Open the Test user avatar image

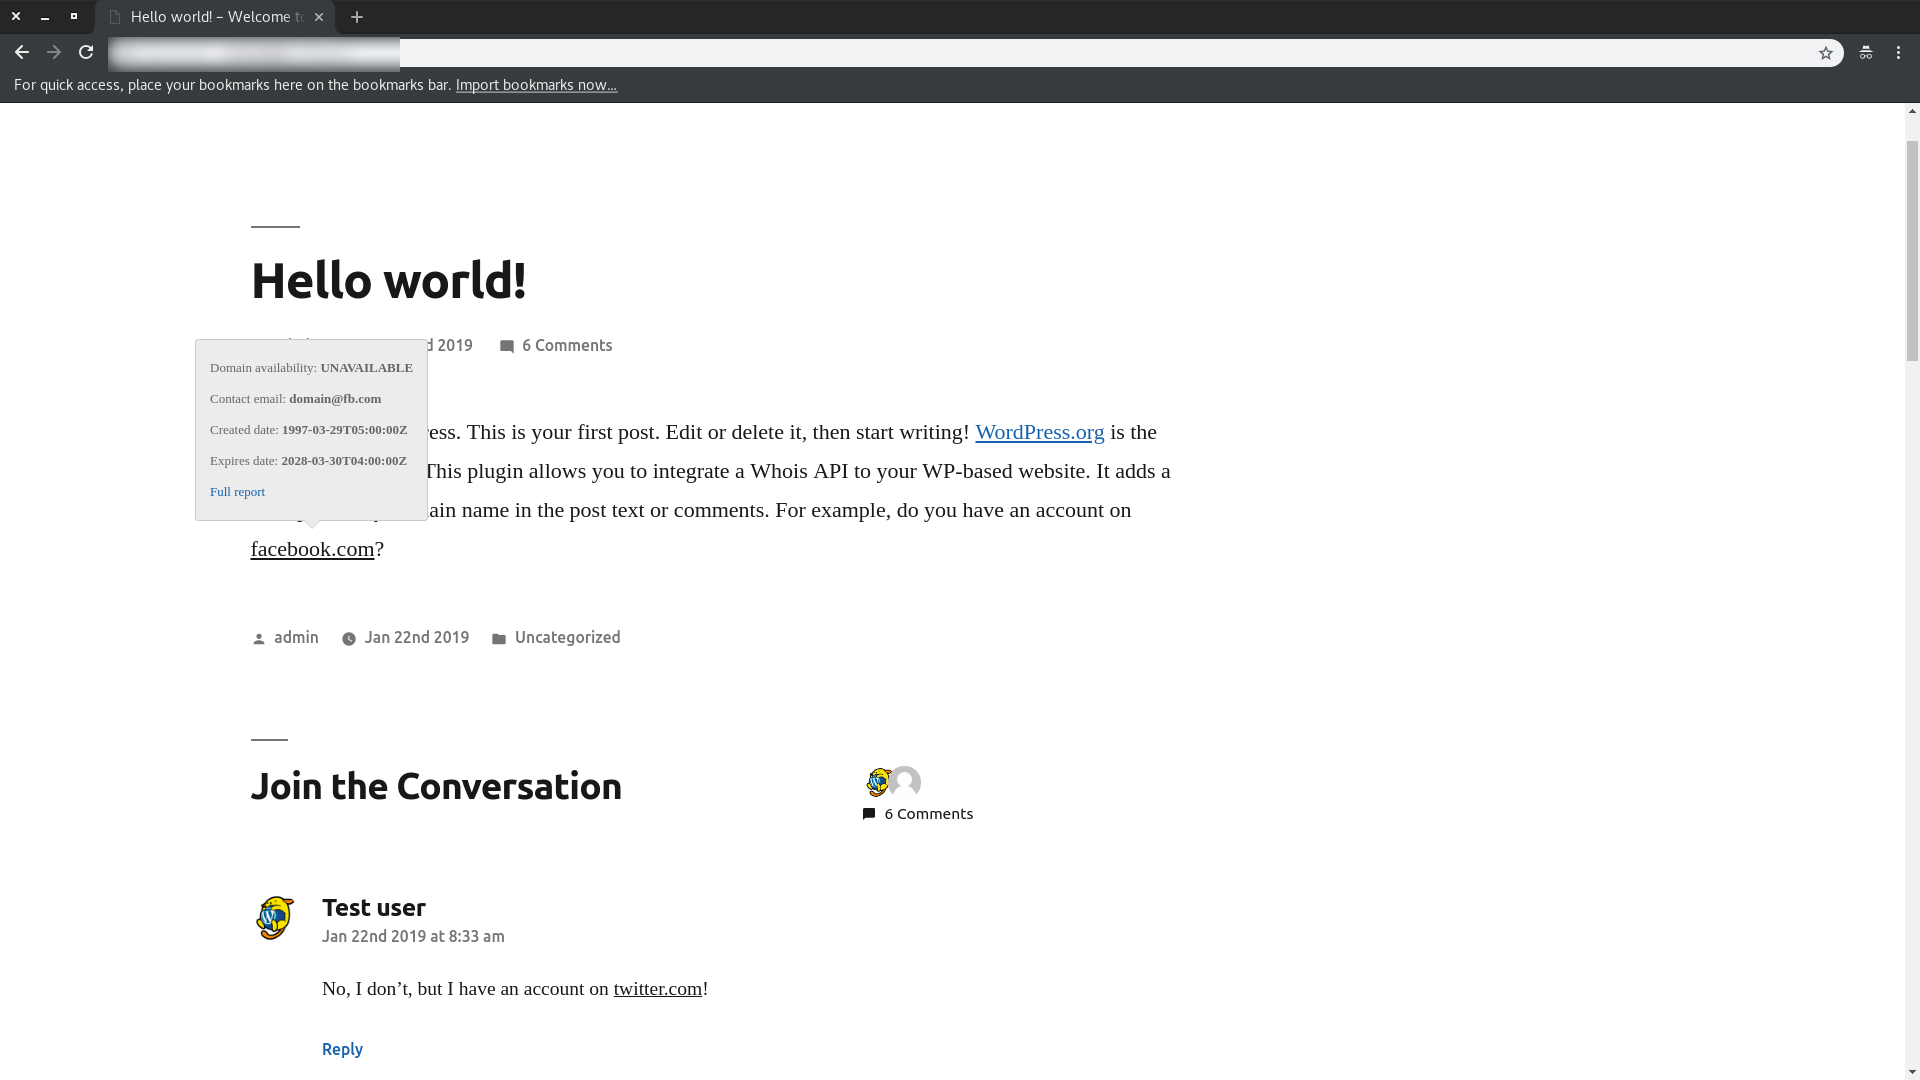(275, 918)
